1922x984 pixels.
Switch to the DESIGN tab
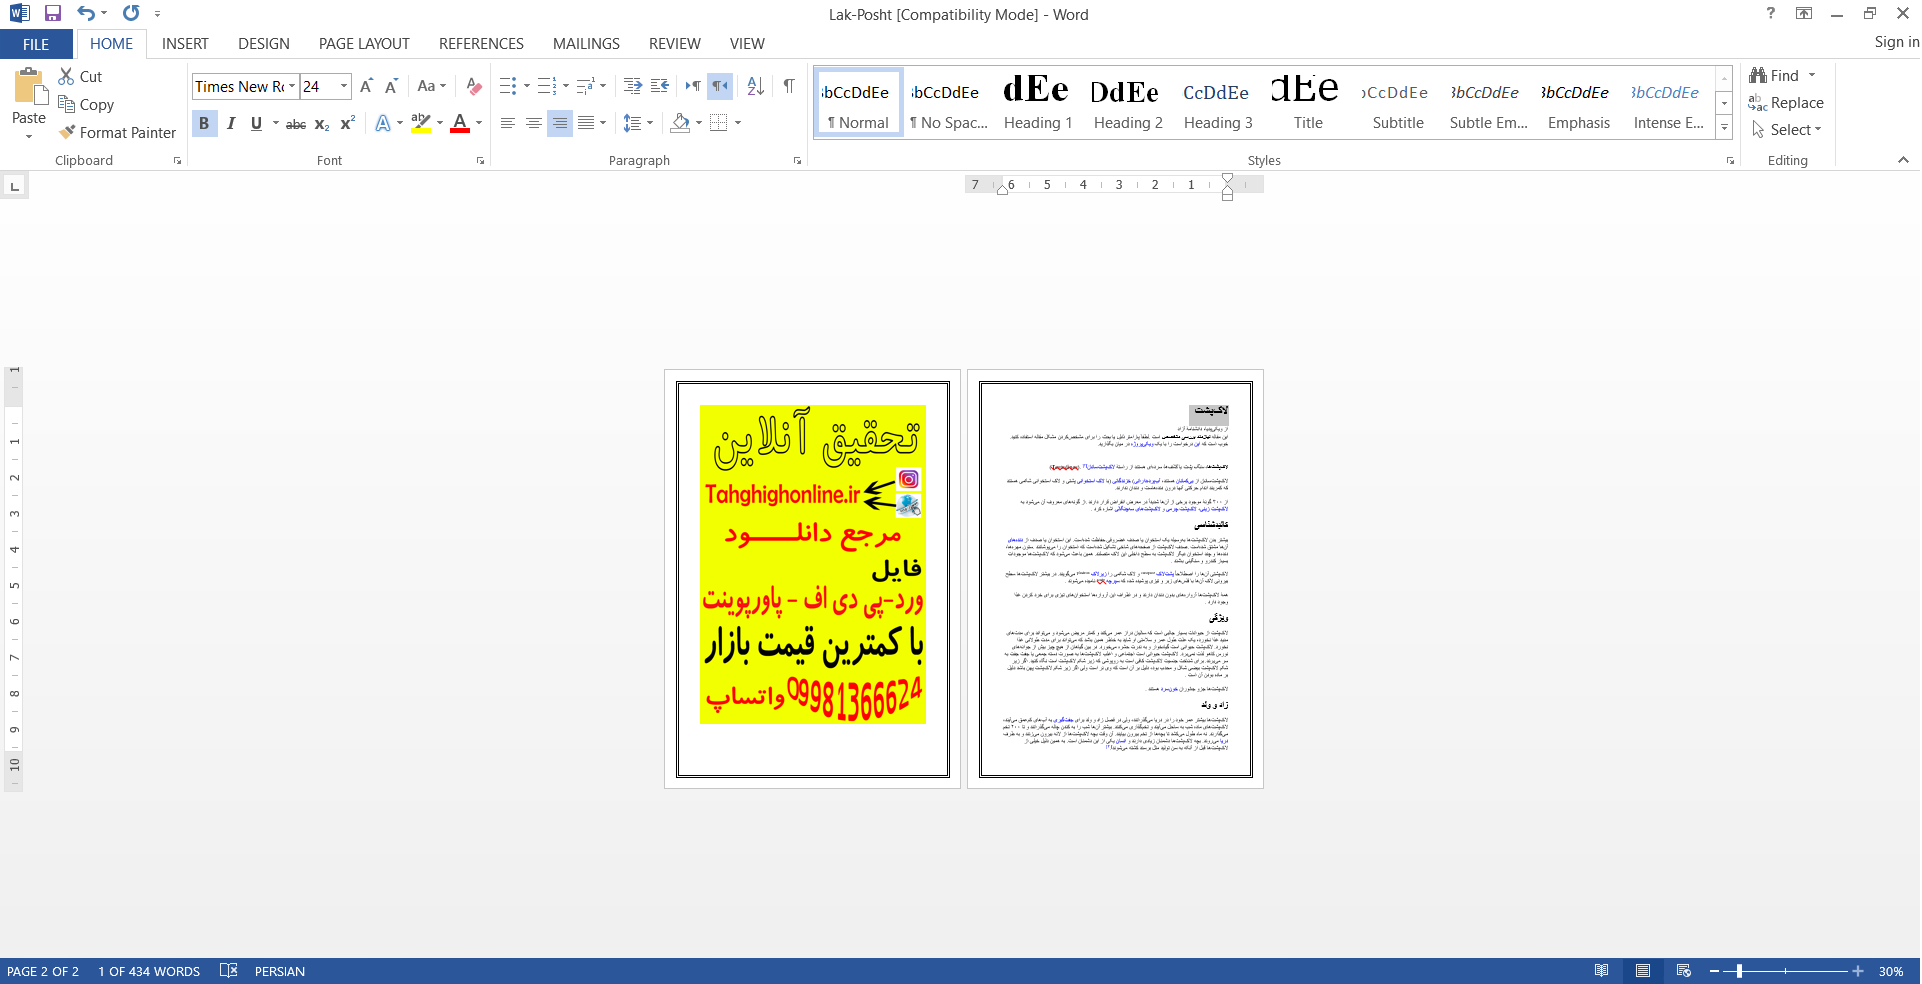pyautogui.click(x=264, y=44)
